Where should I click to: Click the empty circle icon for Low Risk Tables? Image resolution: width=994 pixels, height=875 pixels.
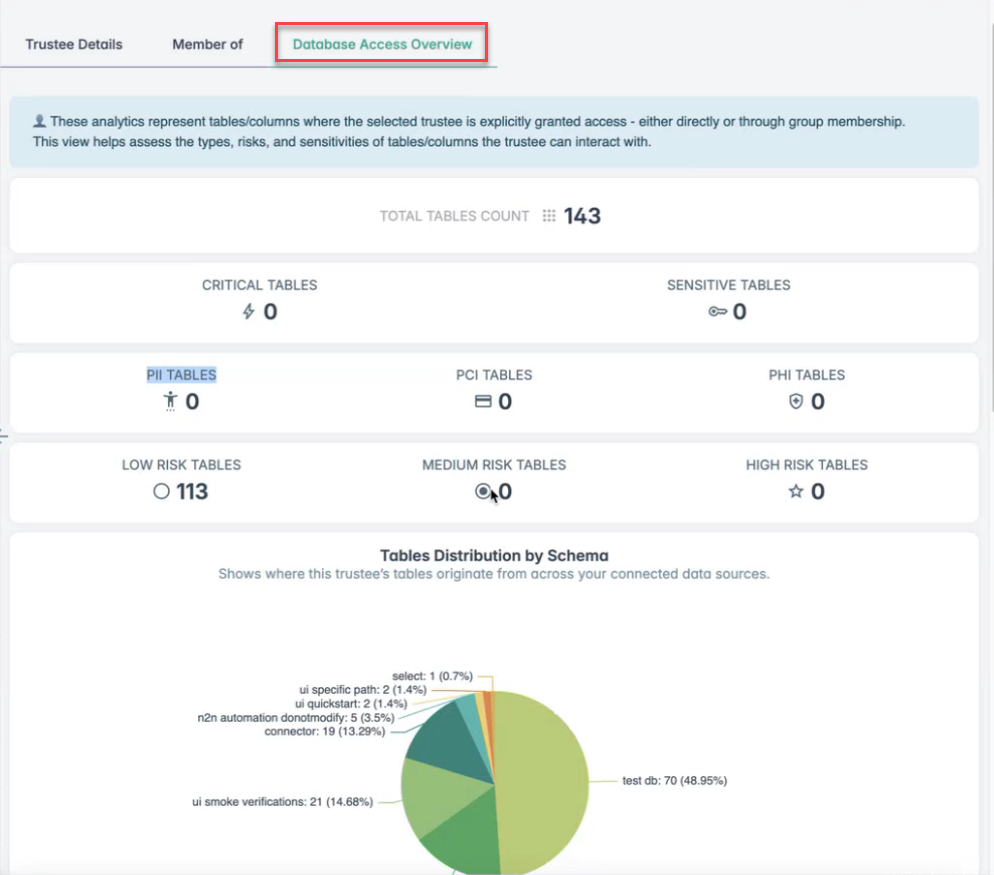(x=161, y=492)
